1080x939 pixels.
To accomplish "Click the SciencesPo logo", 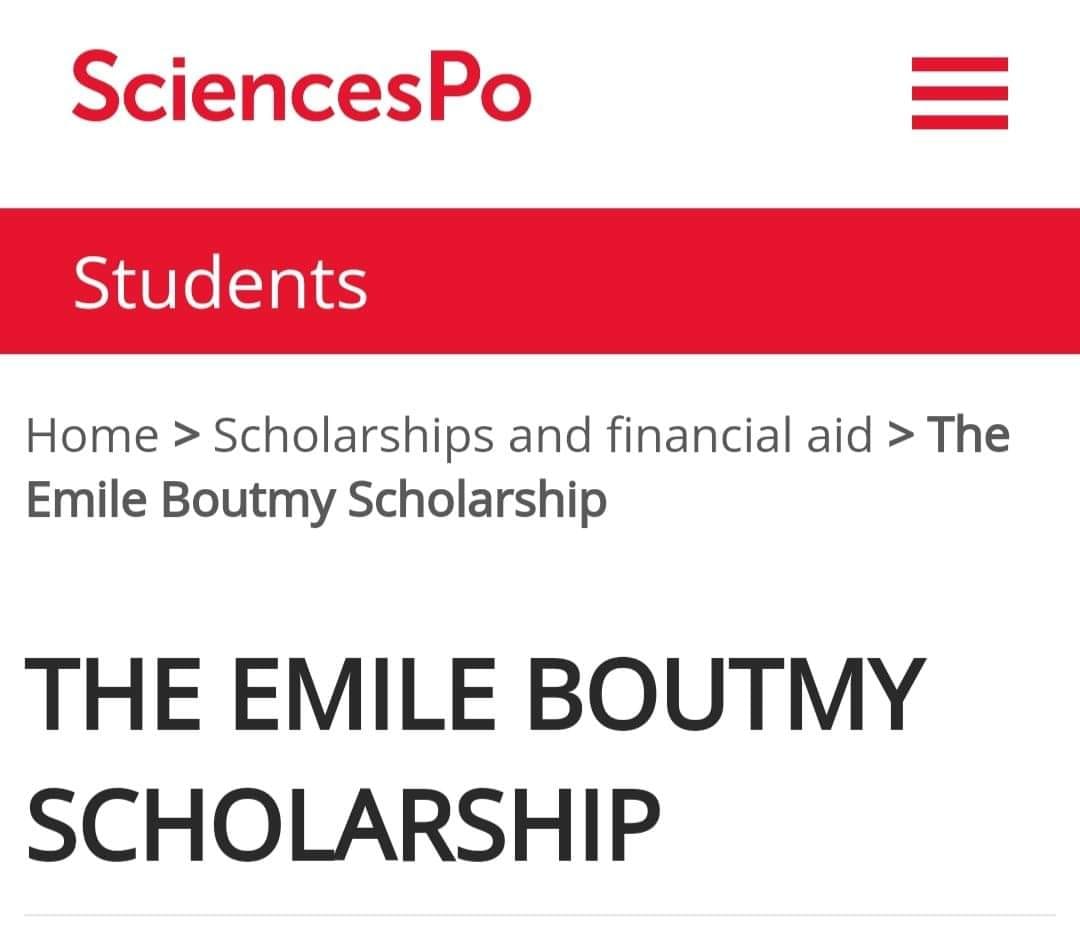I will click(300, 88).
